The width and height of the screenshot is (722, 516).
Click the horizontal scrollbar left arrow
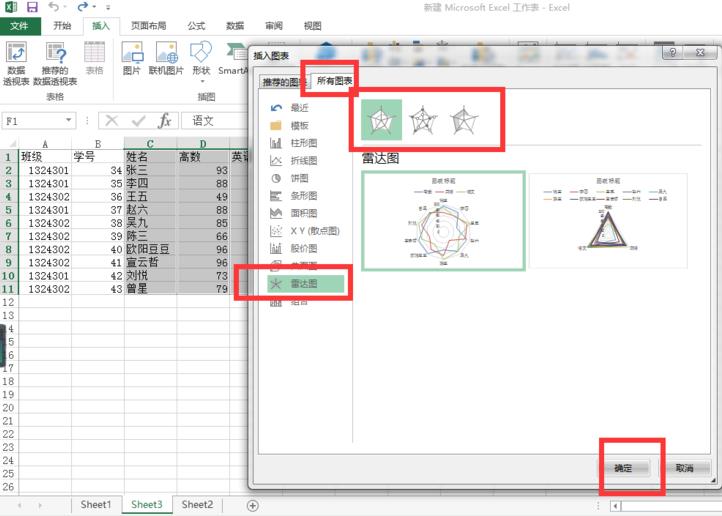coord(616,506)
